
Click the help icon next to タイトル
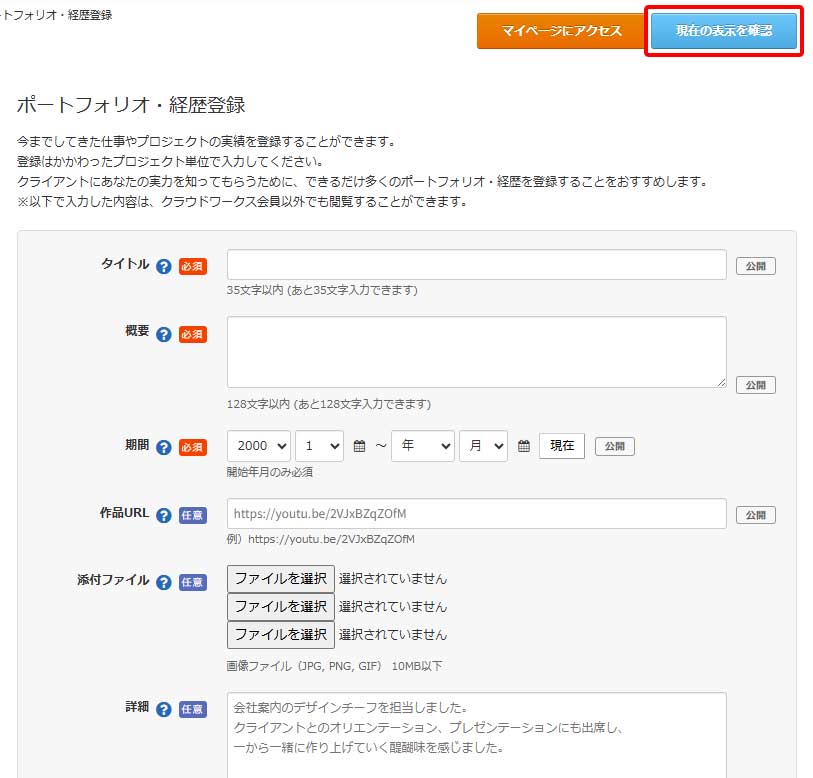coord(164,266)
